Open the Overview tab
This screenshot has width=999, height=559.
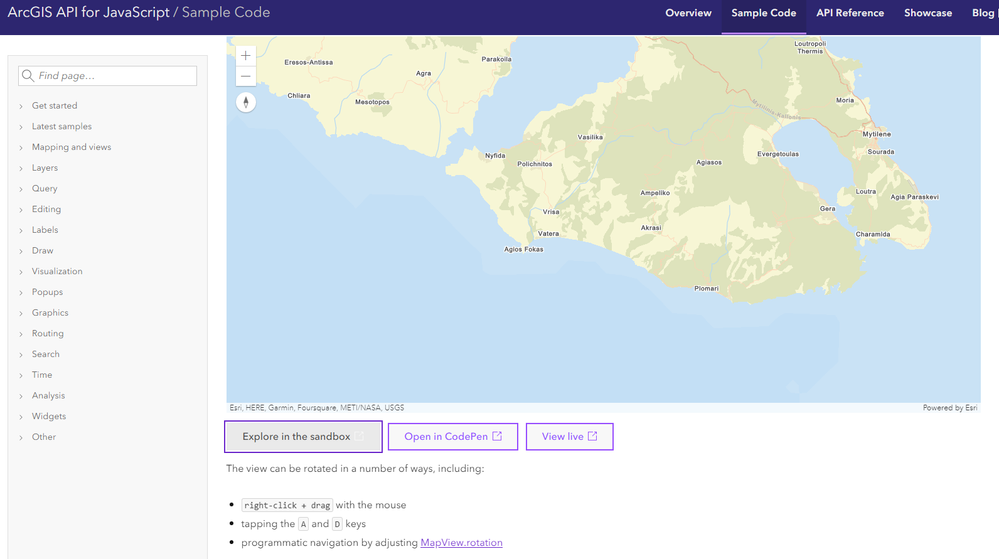point(688,14)
